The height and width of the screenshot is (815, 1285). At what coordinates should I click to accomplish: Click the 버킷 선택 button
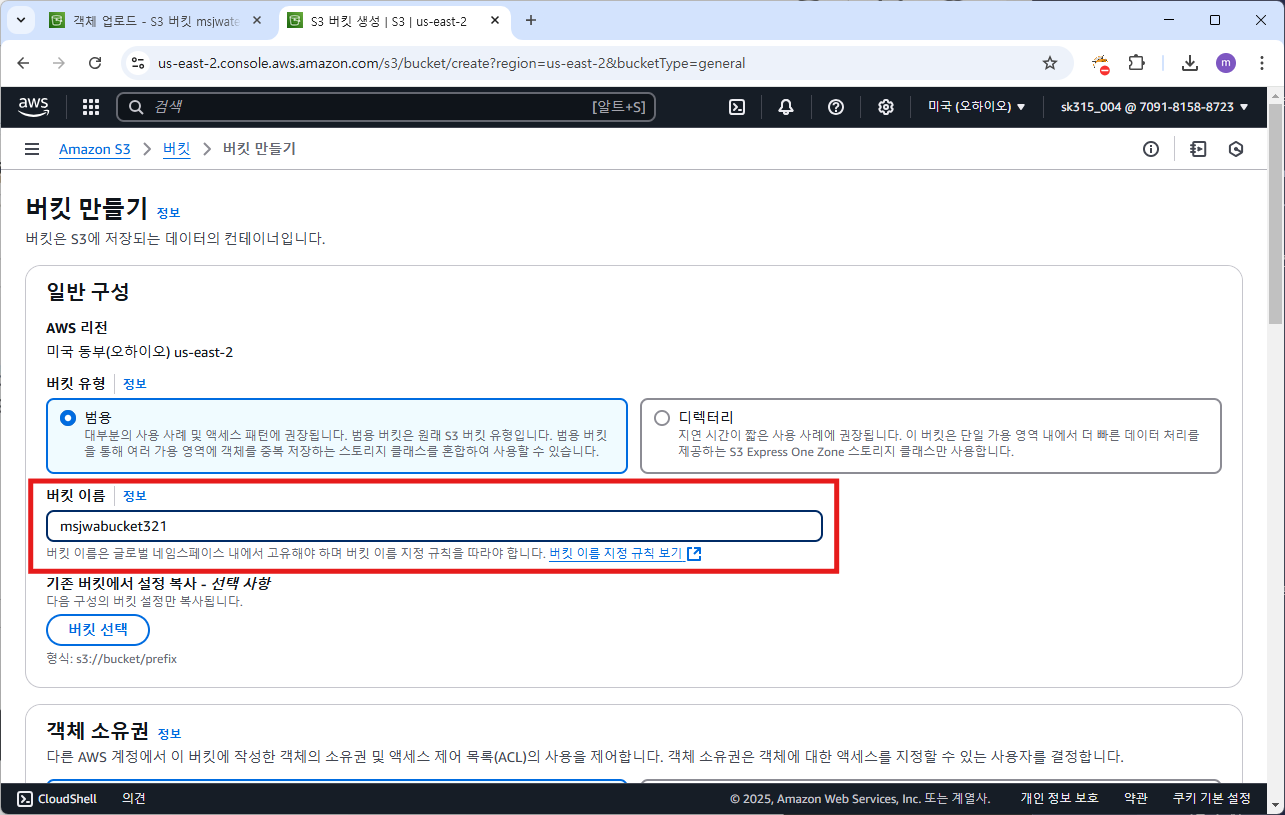pos(98,630)
